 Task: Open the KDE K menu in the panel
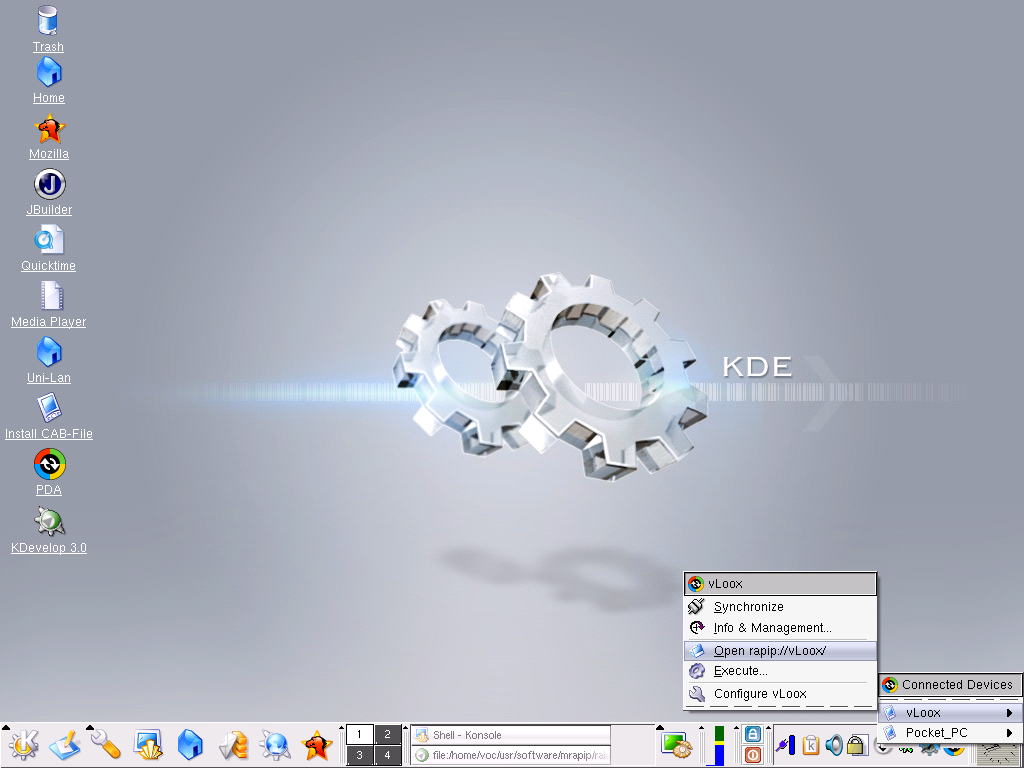22,745
